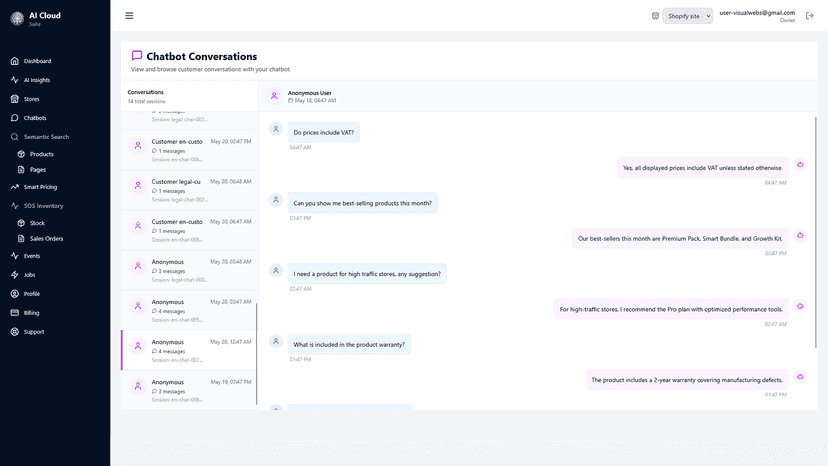Open Products under Semantic Search
Screen dimensions: 828x466
[41, 154]
